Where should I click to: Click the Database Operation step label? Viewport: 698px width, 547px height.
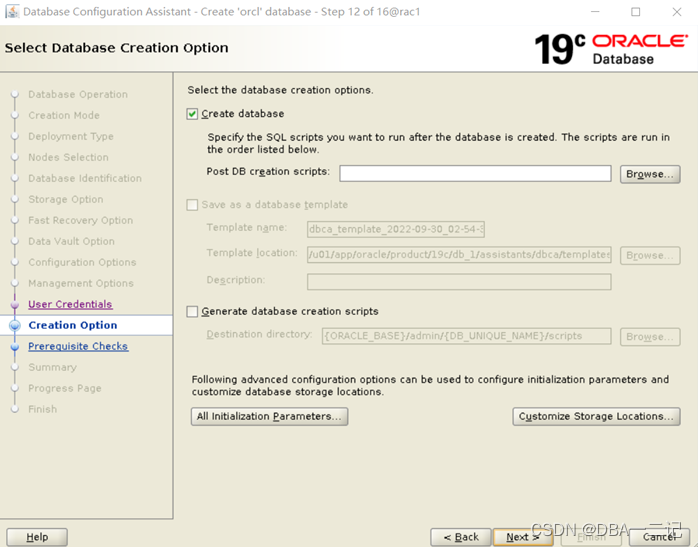(x=78, y=94)
